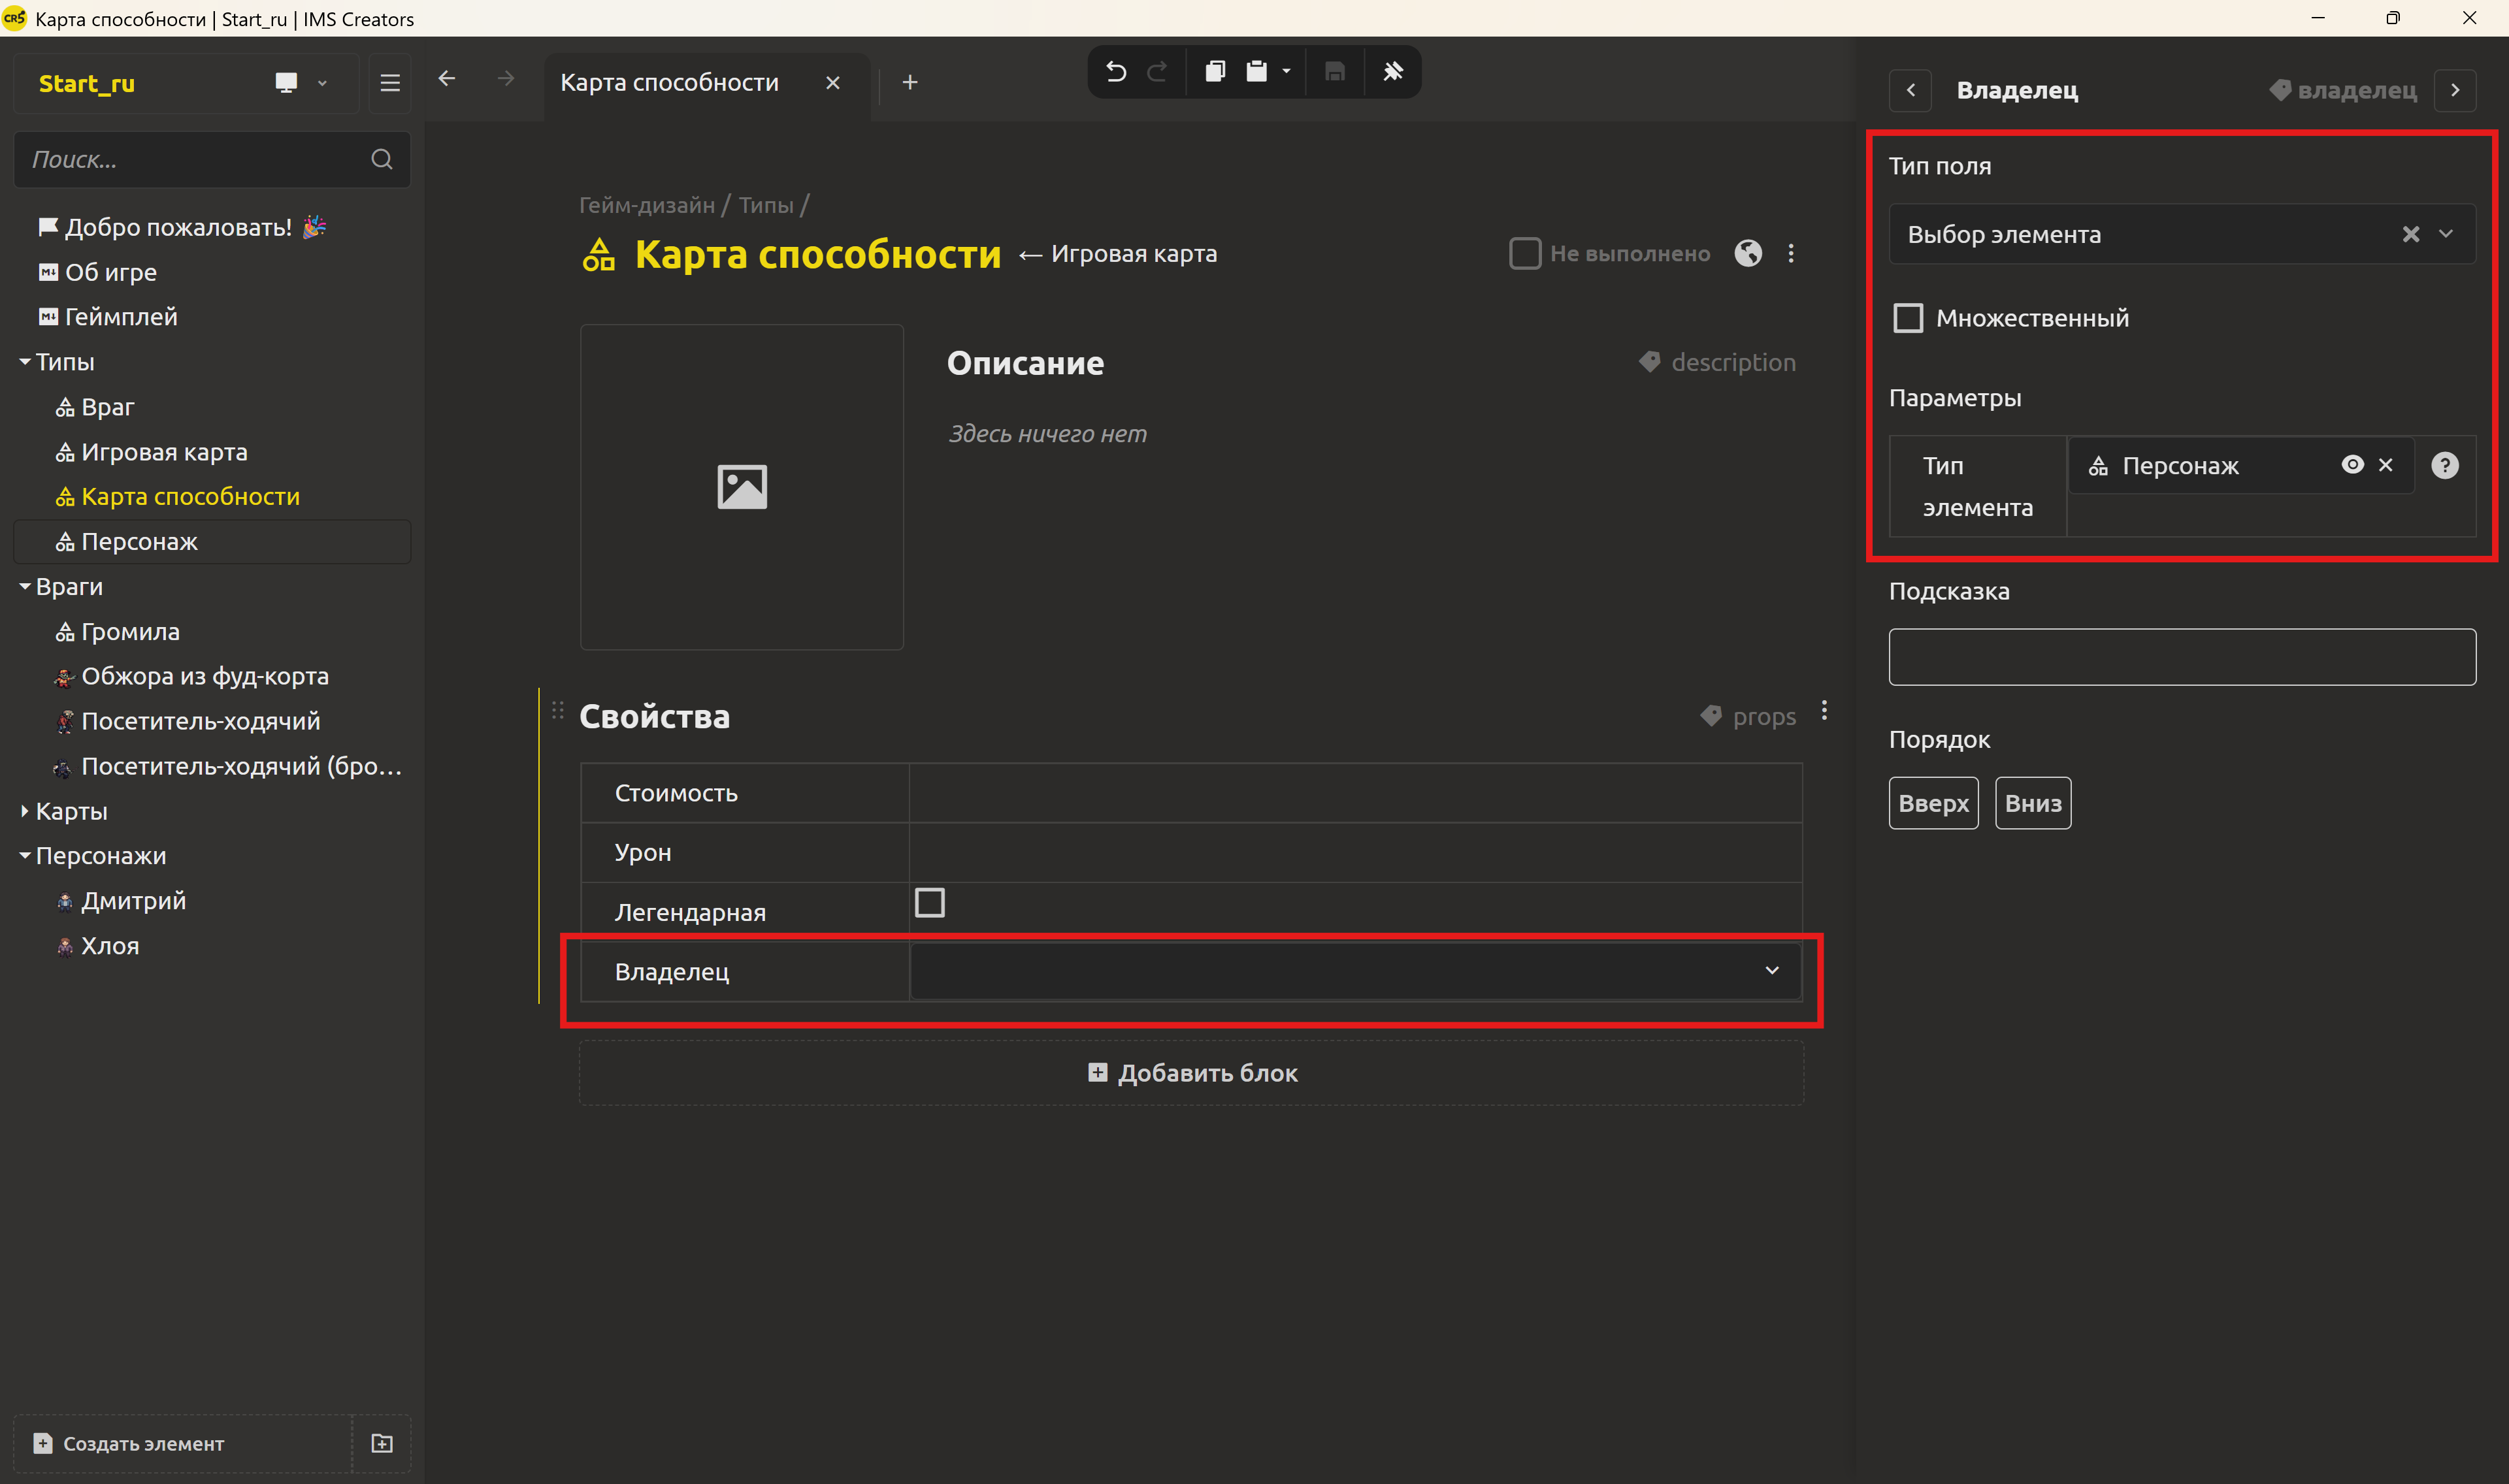Click the copy icon in toolbar
2509x1484 pixels.
point(1215,72)
